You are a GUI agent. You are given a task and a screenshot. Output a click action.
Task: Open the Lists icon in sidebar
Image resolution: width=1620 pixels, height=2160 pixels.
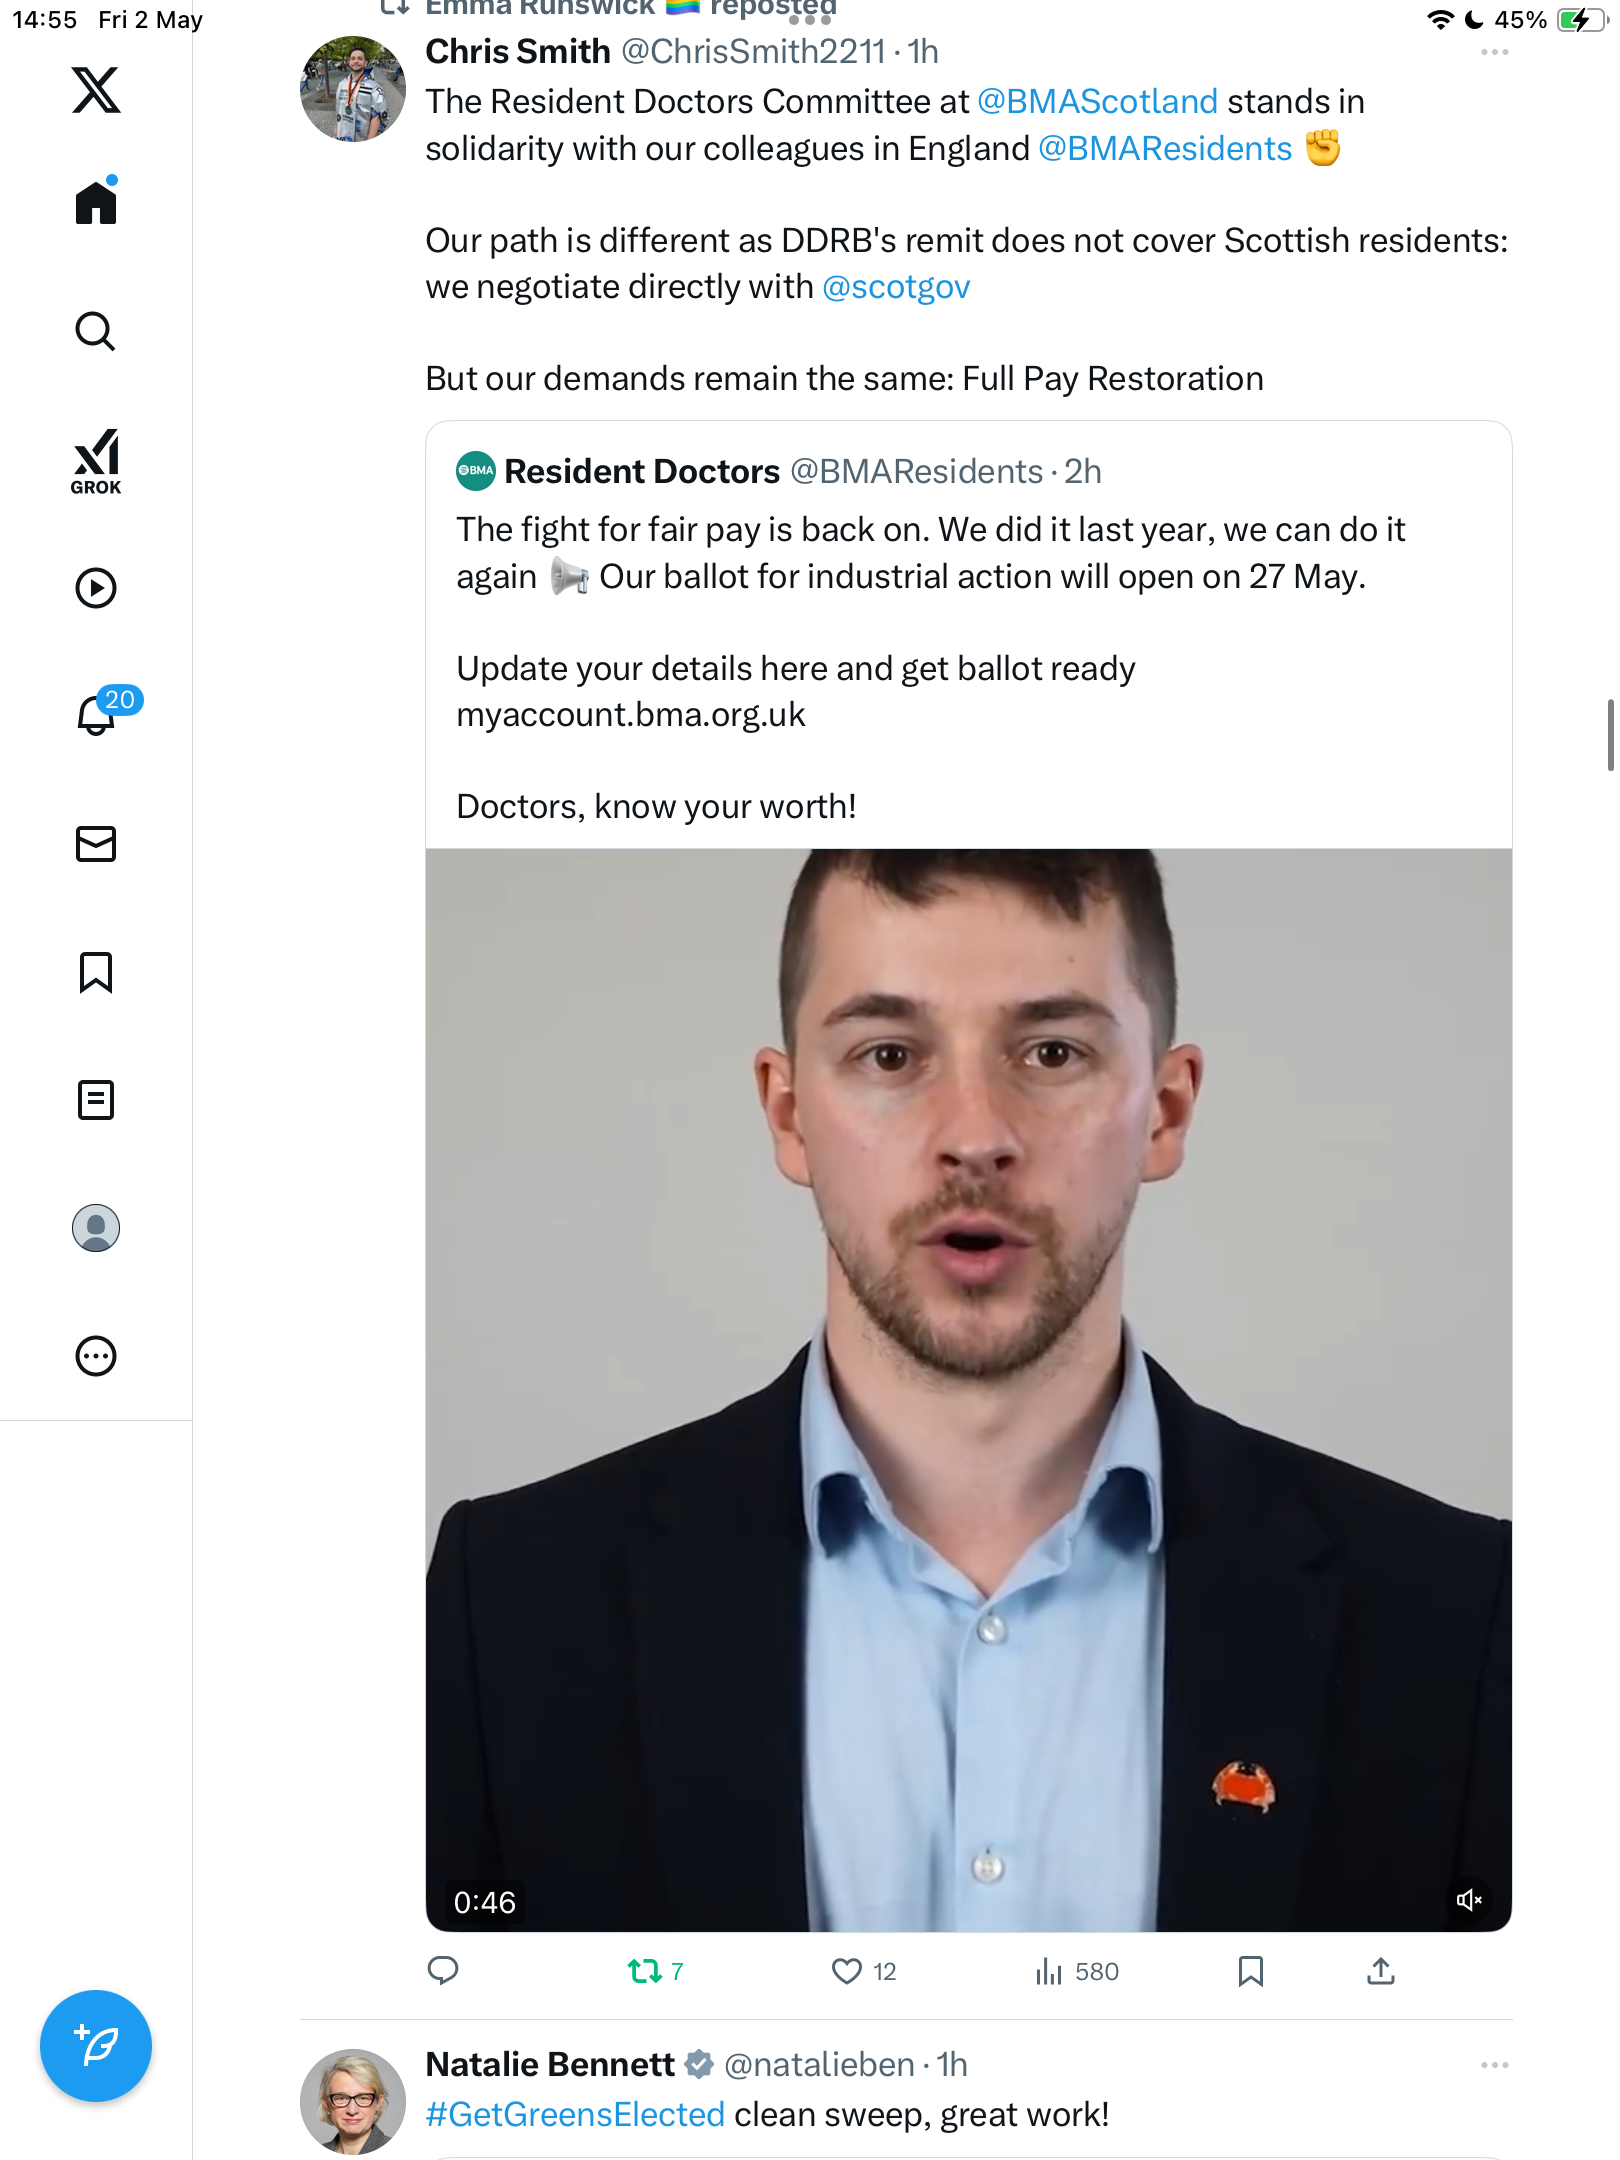[96, 1100]
